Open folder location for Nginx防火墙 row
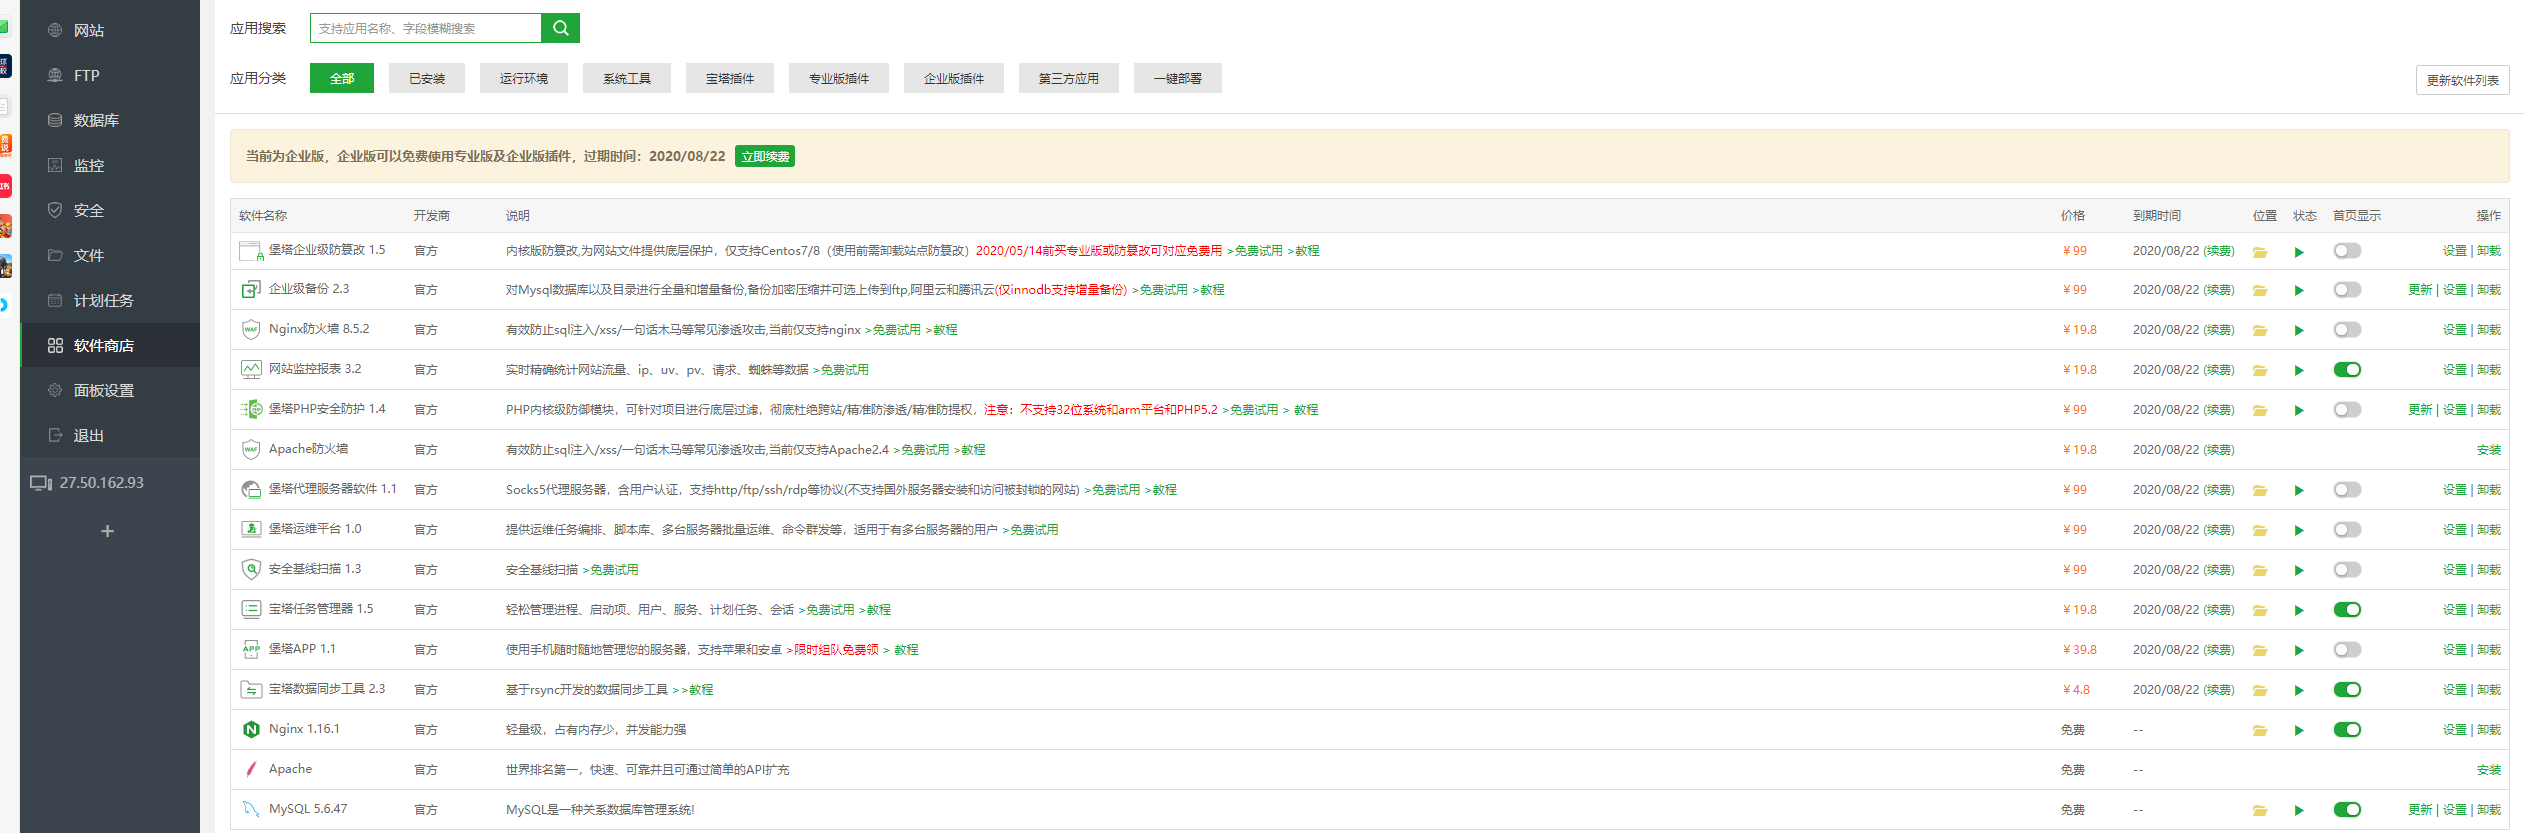 2260,331
